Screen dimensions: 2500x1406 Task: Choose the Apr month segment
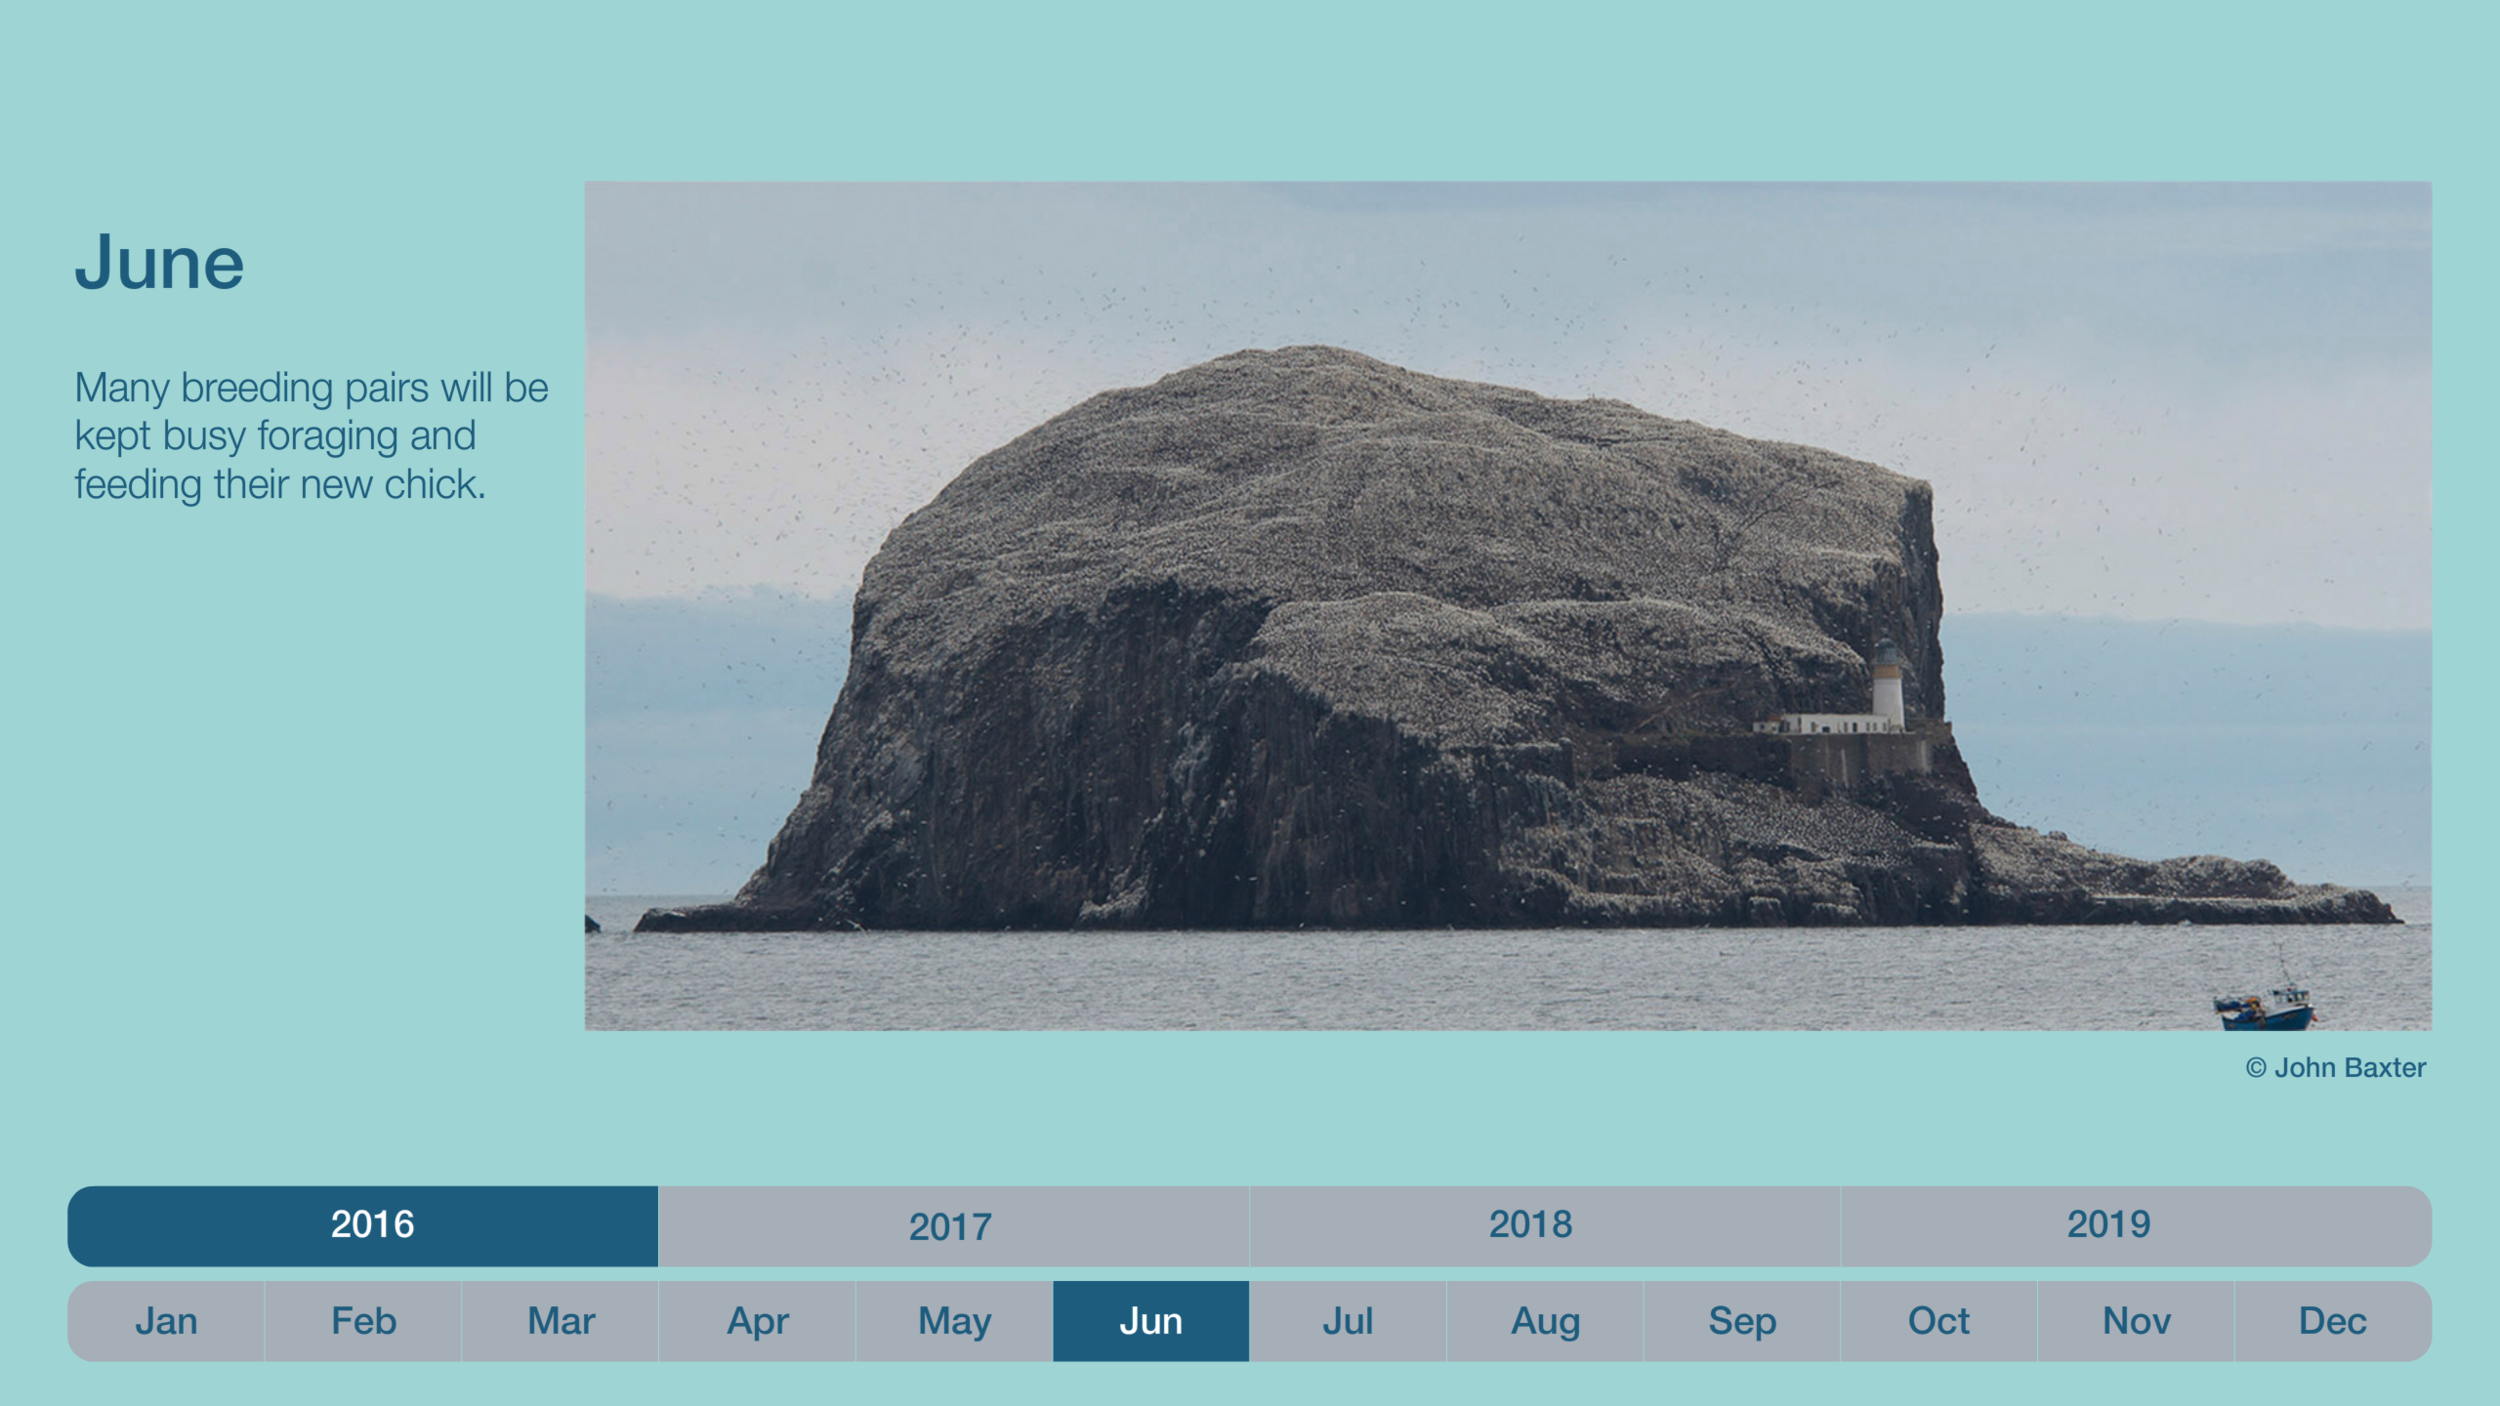point(757,1321)
